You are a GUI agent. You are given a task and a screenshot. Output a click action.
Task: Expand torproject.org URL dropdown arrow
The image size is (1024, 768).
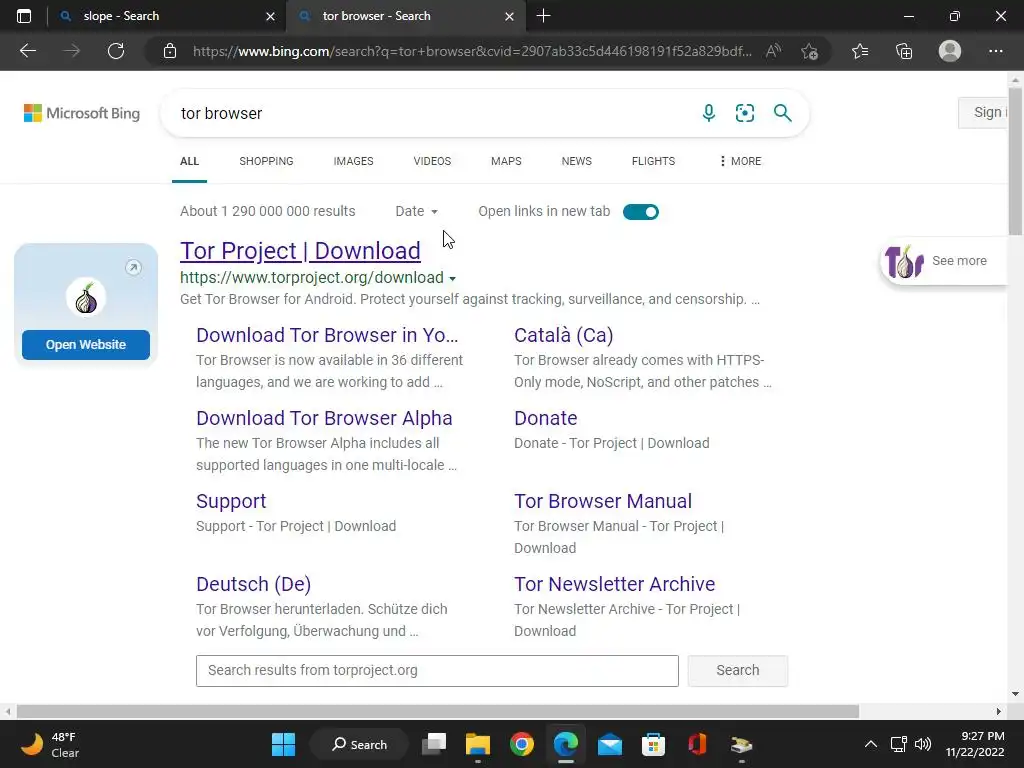pyautogui.click(x=452, y=279)
